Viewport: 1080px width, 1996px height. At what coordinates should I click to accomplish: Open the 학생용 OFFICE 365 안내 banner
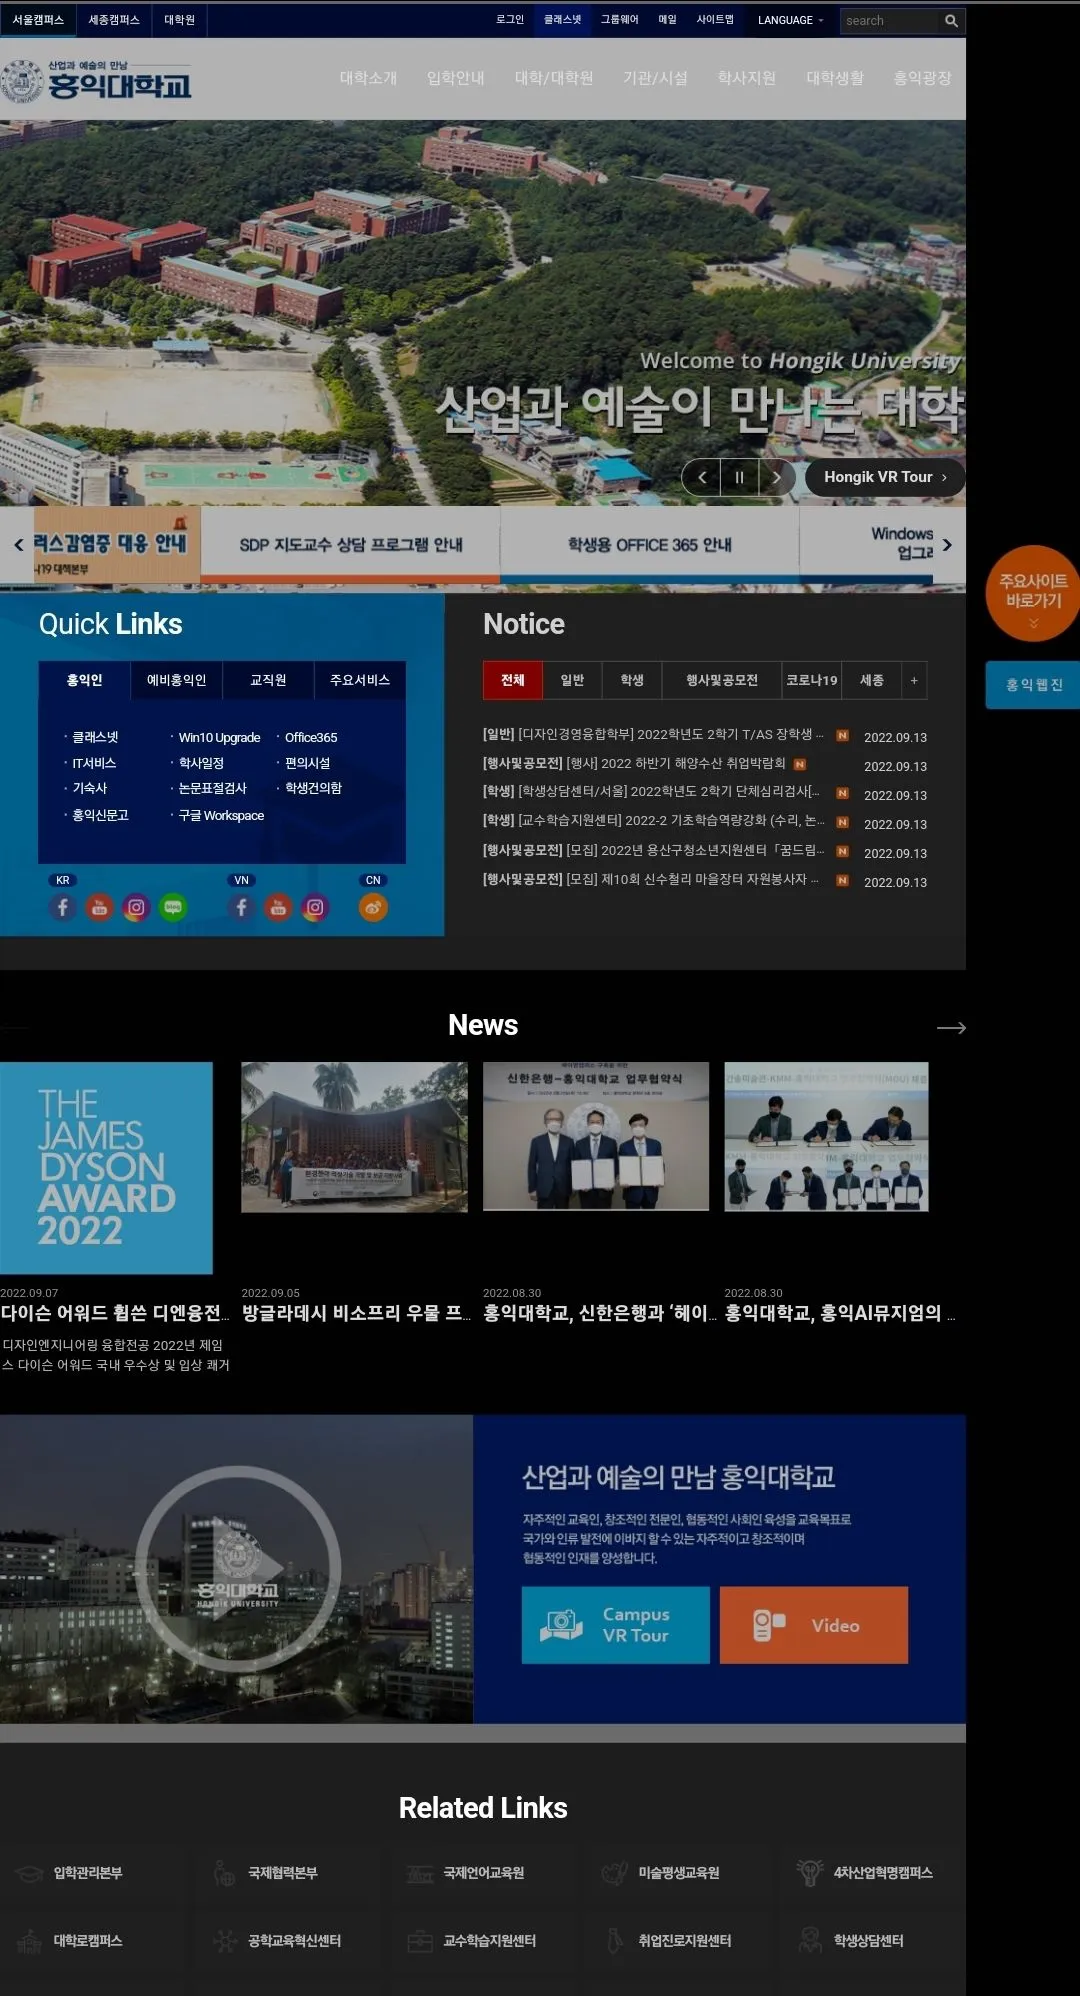(x=650, y=545)
